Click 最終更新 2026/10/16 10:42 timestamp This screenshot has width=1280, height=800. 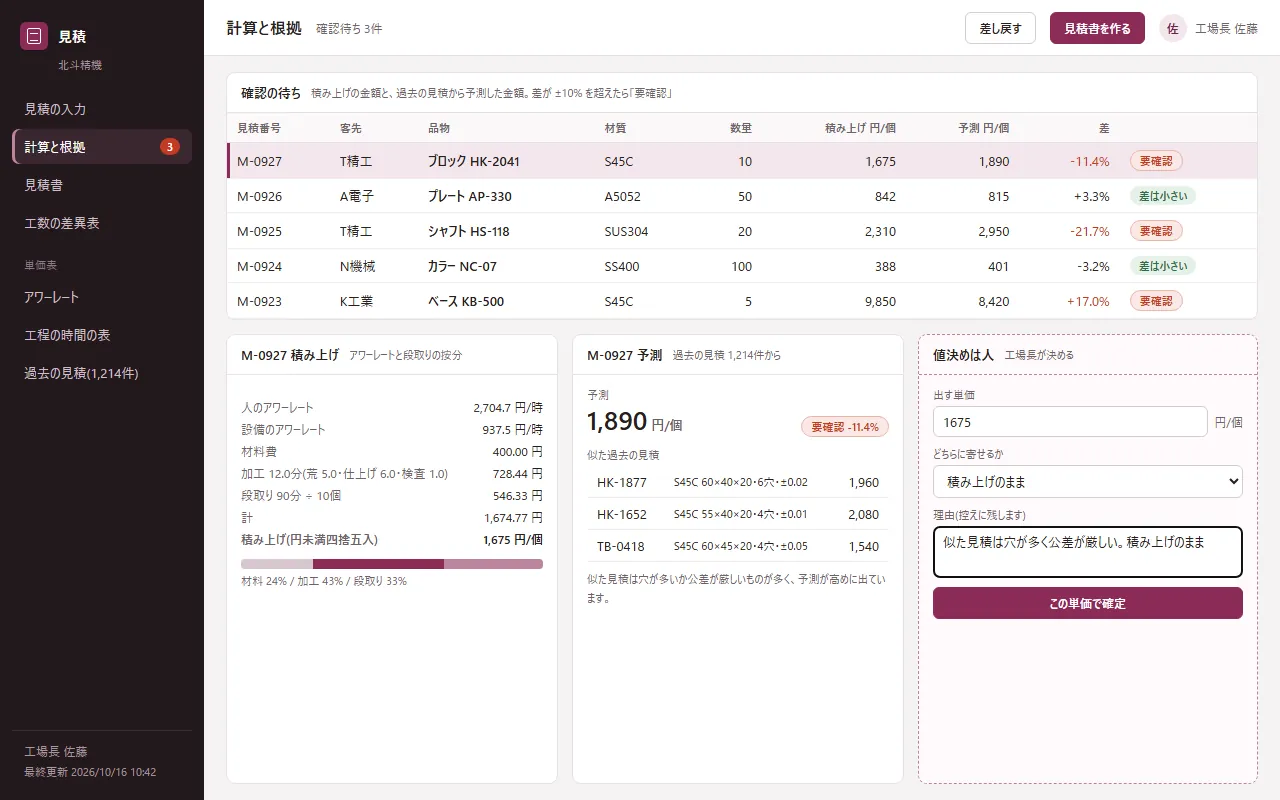[x=90, y=772]
